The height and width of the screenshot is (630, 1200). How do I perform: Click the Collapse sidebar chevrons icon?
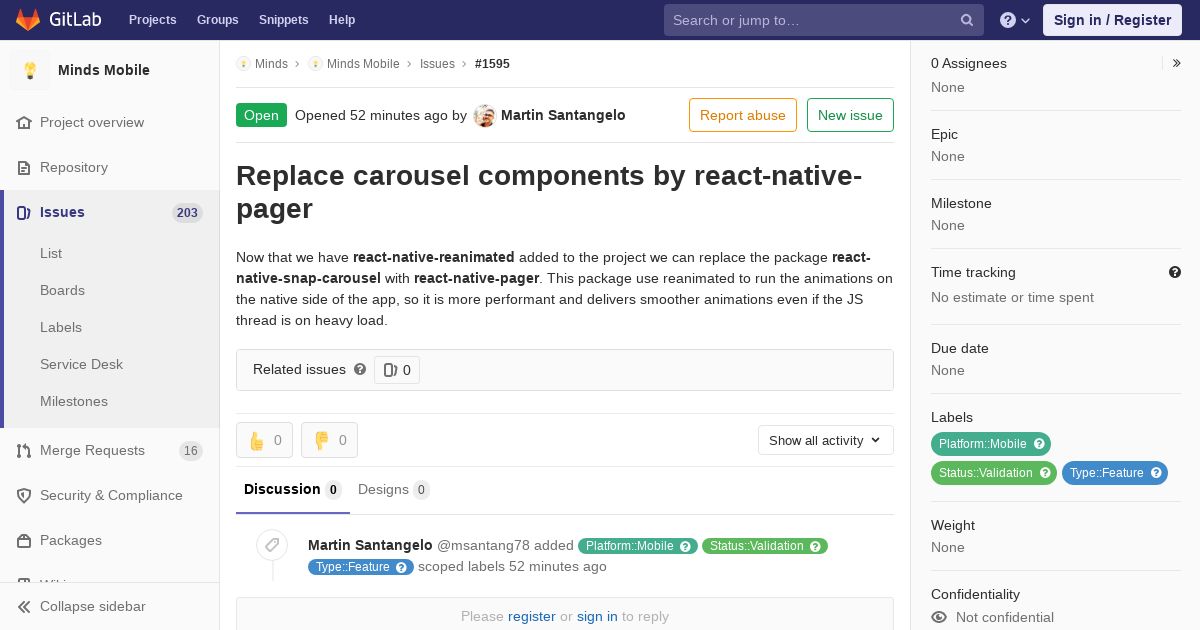[24, 606]
